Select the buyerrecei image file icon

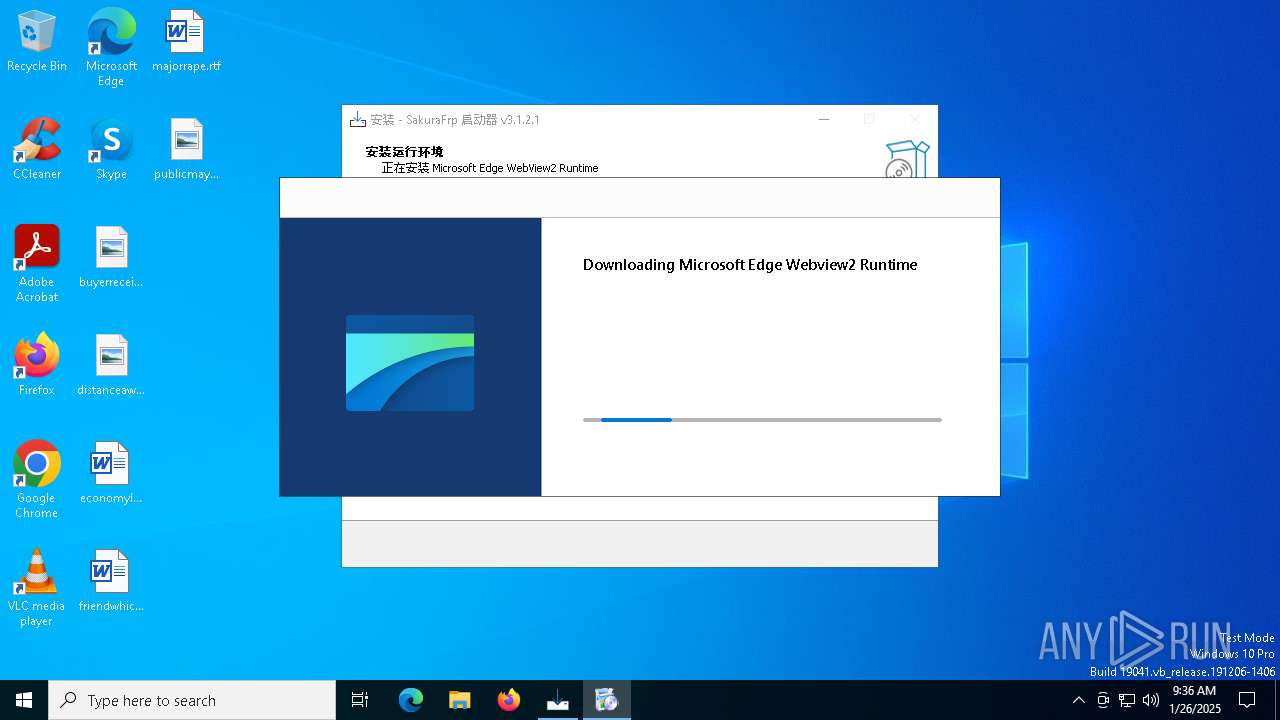point(111,257)
